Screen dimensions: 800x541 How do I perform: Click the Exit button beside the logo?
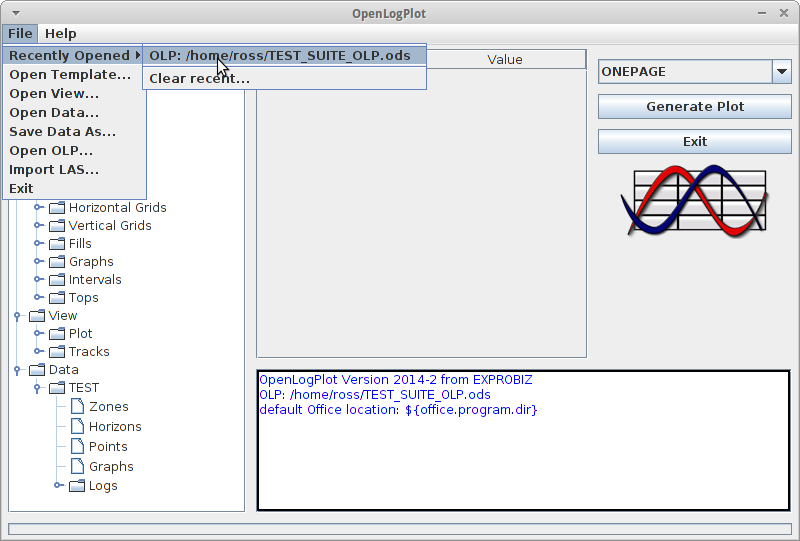[x=694, y=141]
